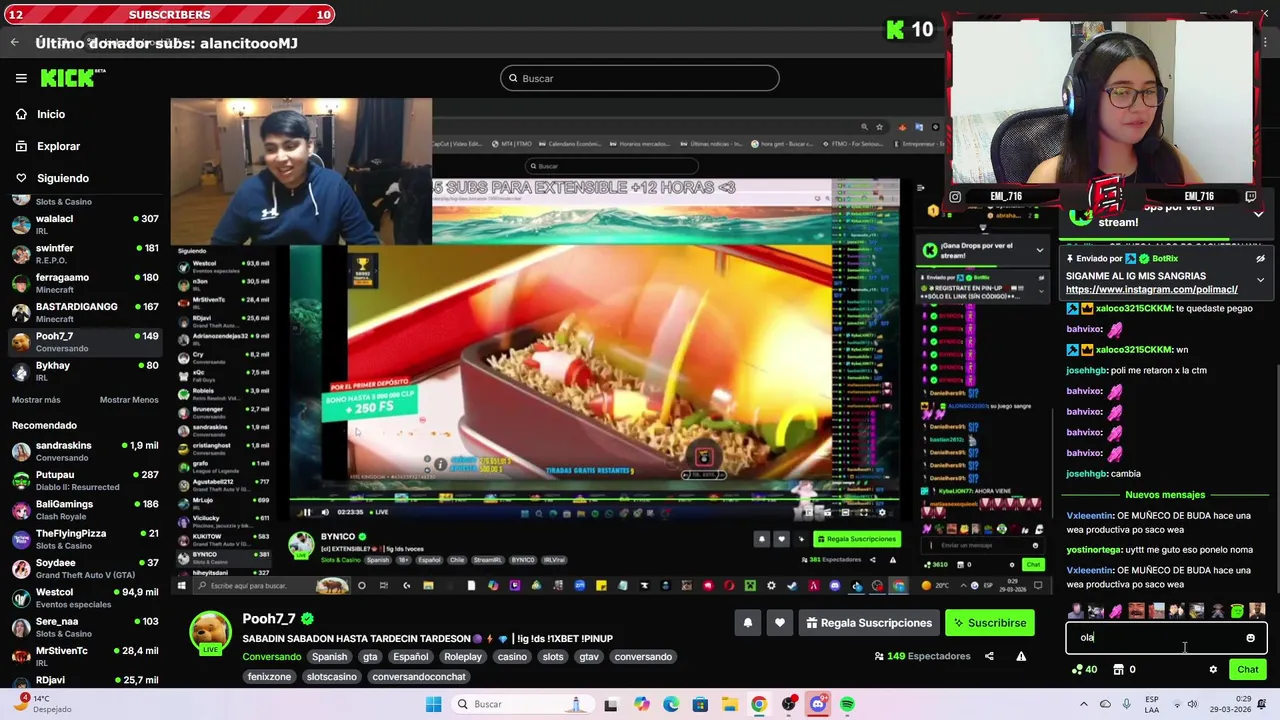
Task: Open MrStivenTc recommended channel
Action: [85, 656]
